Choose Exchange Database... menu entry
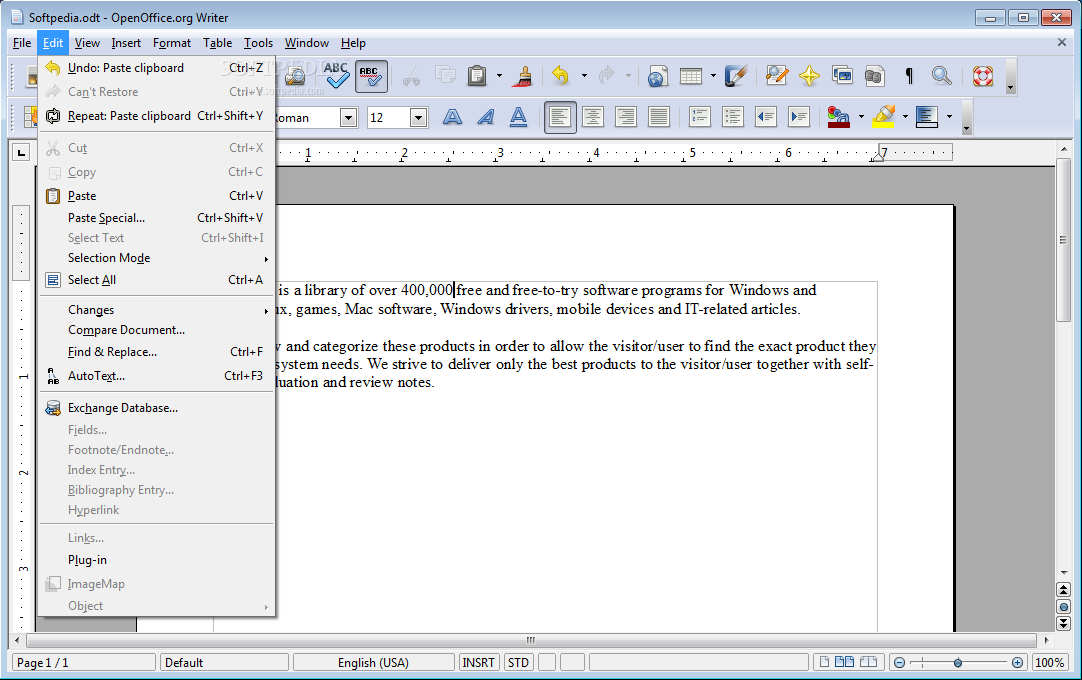The image size is (1082, 680). [157, 408]
